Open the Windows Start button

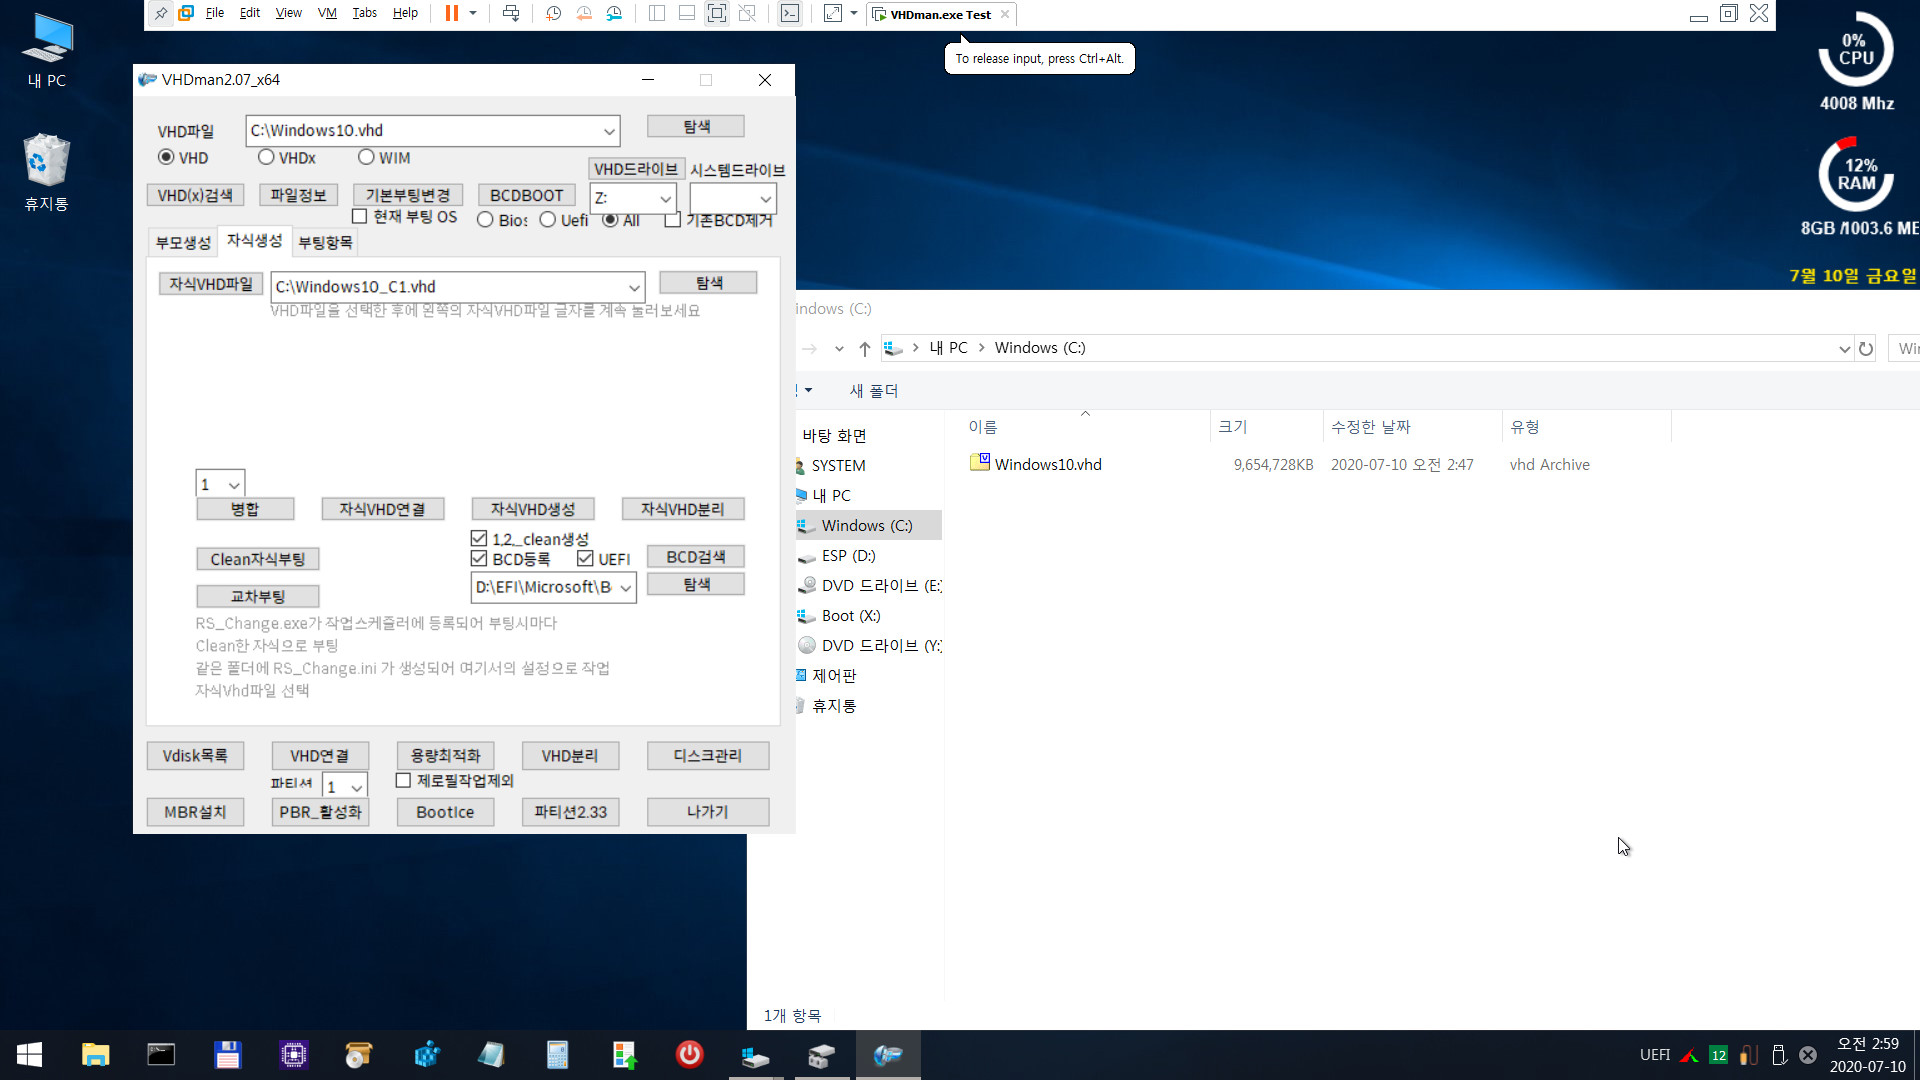tap(29, 1055)
